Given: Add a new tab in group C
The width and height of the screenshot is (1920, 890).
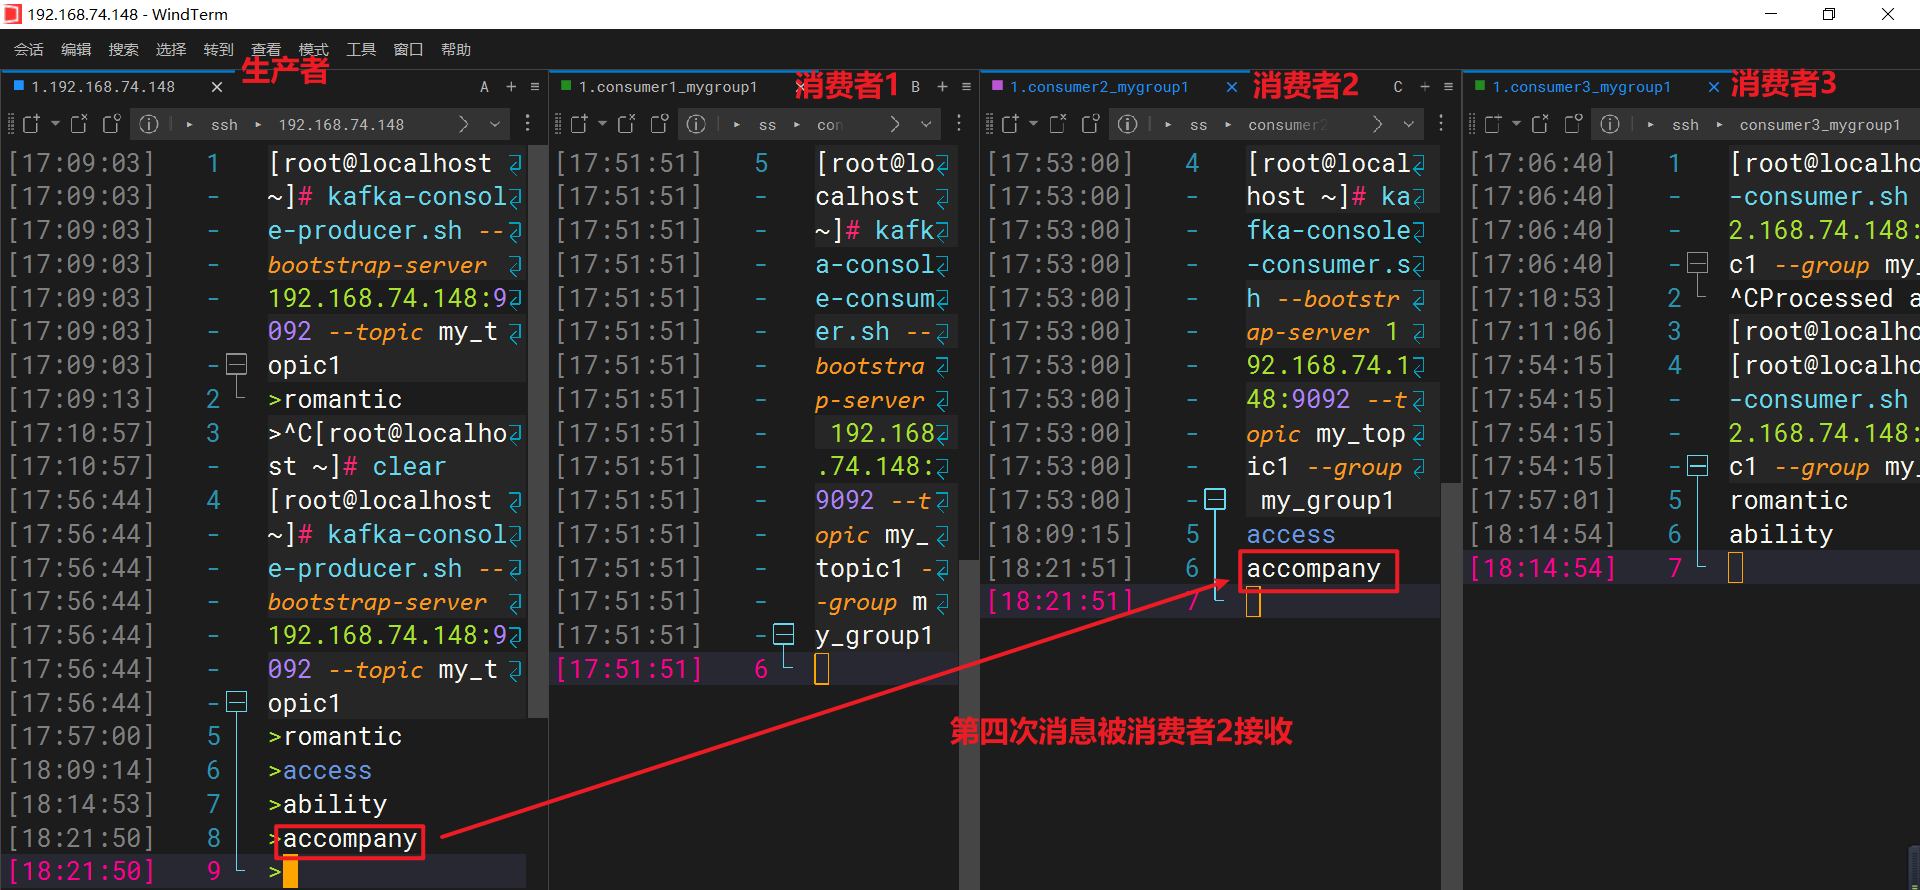Looking at the screenshot, I should pyautogui.click(x=1425, y=87).
